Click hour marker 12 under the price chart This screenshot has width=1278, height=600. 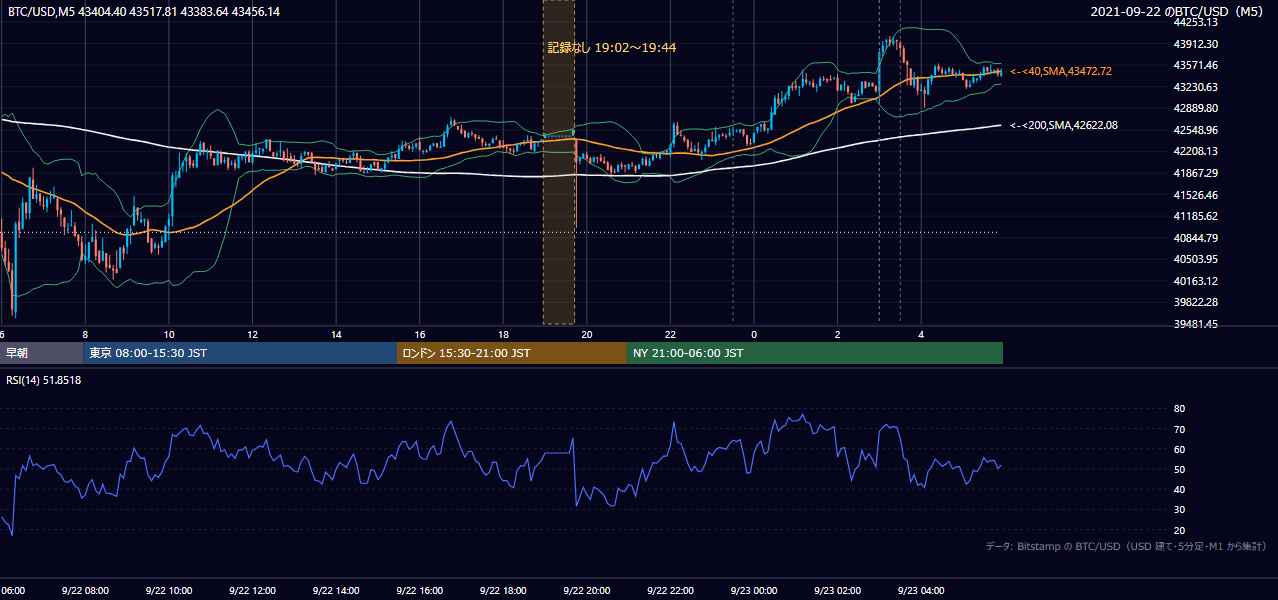coord(252,334)
